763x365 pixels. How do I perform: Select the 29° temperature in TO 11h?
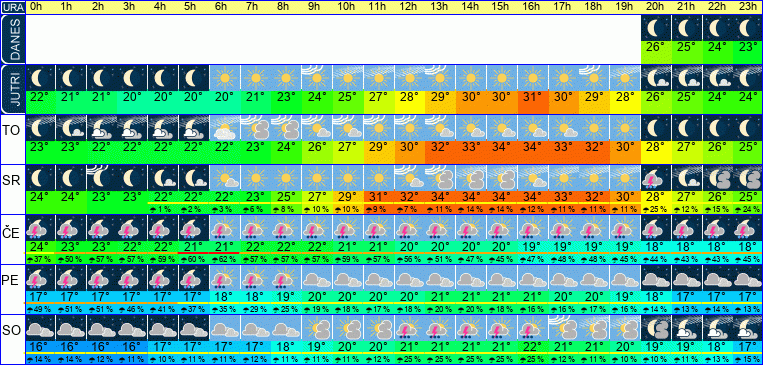click(379, 146)
